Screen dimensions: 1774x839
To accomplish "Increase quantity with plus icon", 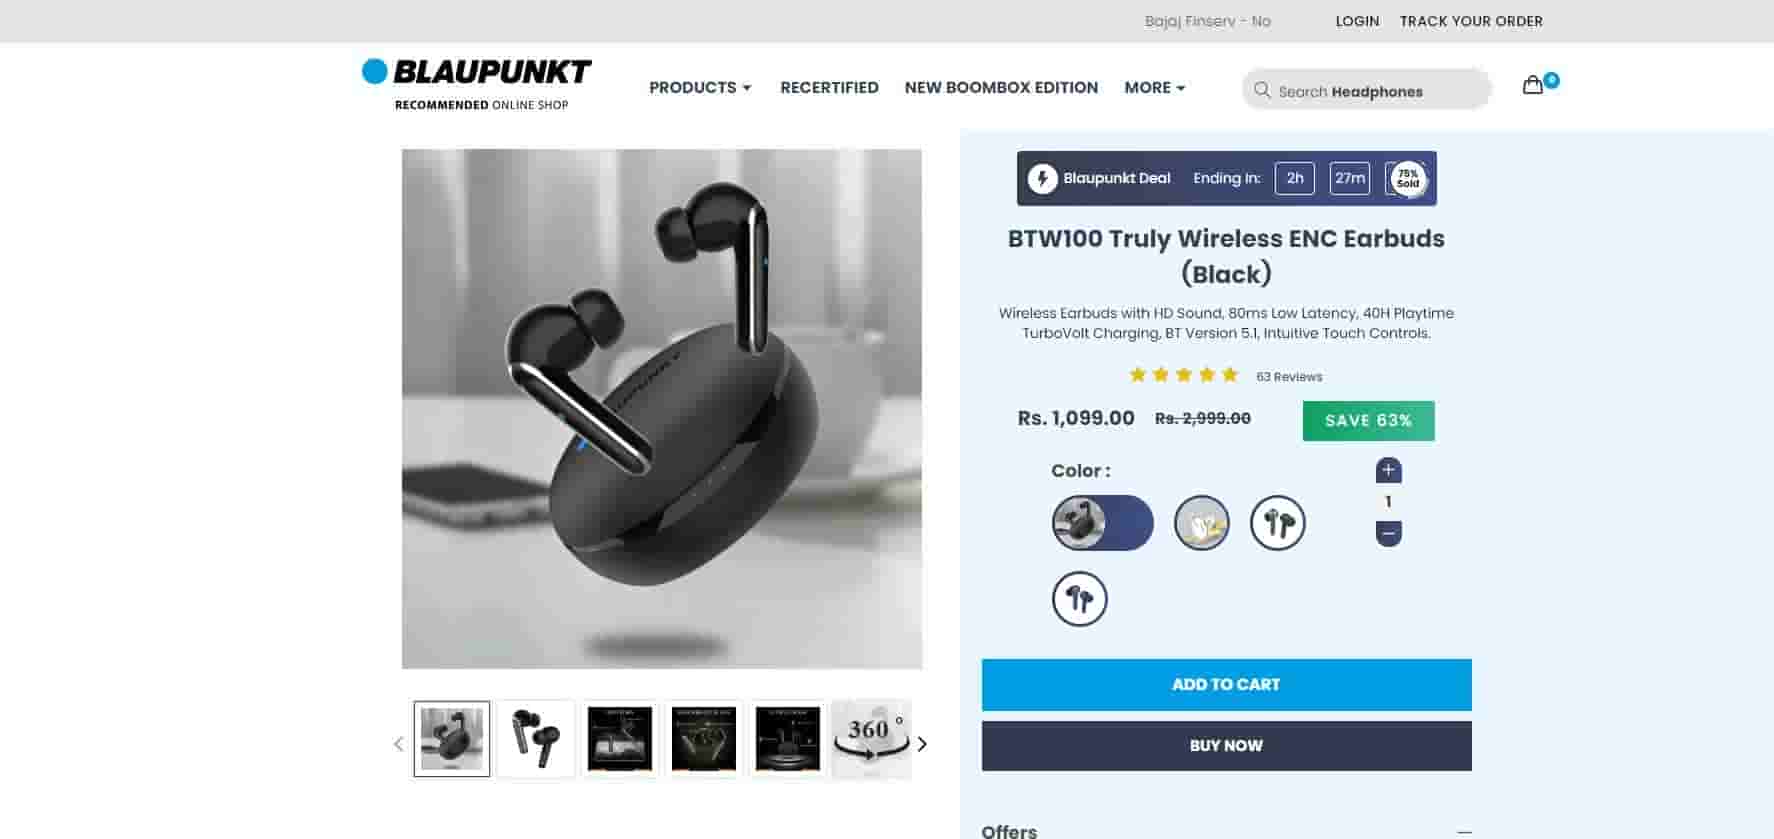I will [1388, 470].
